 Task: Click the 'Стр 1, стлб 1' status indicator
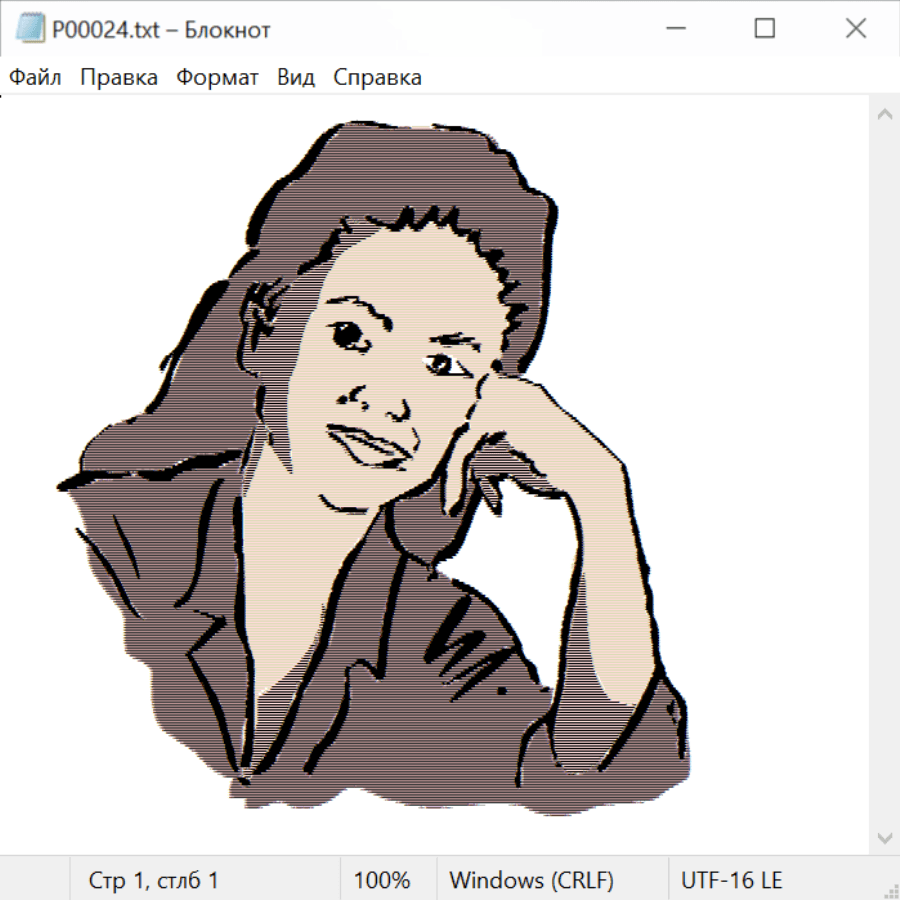click(x=153, y=880)
